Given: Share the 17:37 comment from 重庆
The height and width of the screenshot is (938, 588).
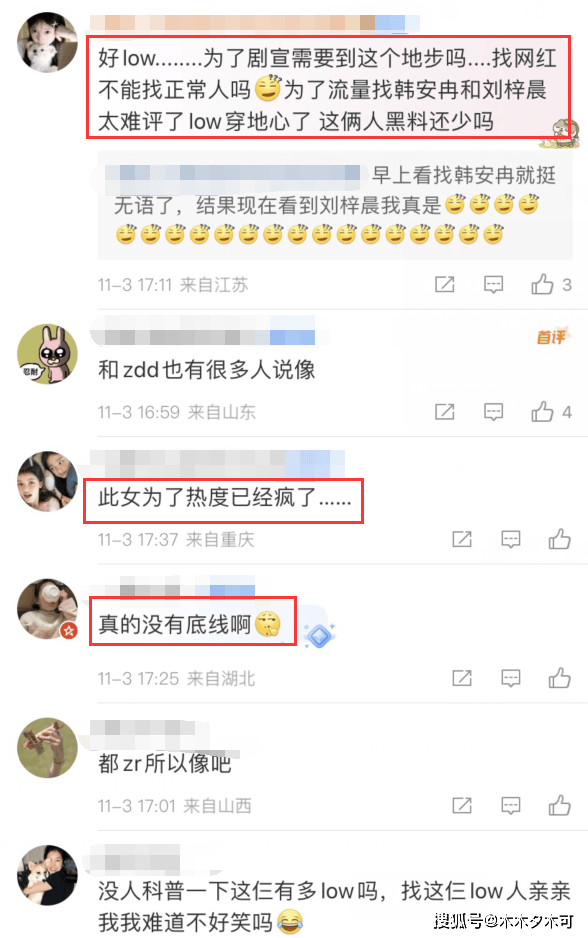Looking at the screenshot, I should coord(462,539).
